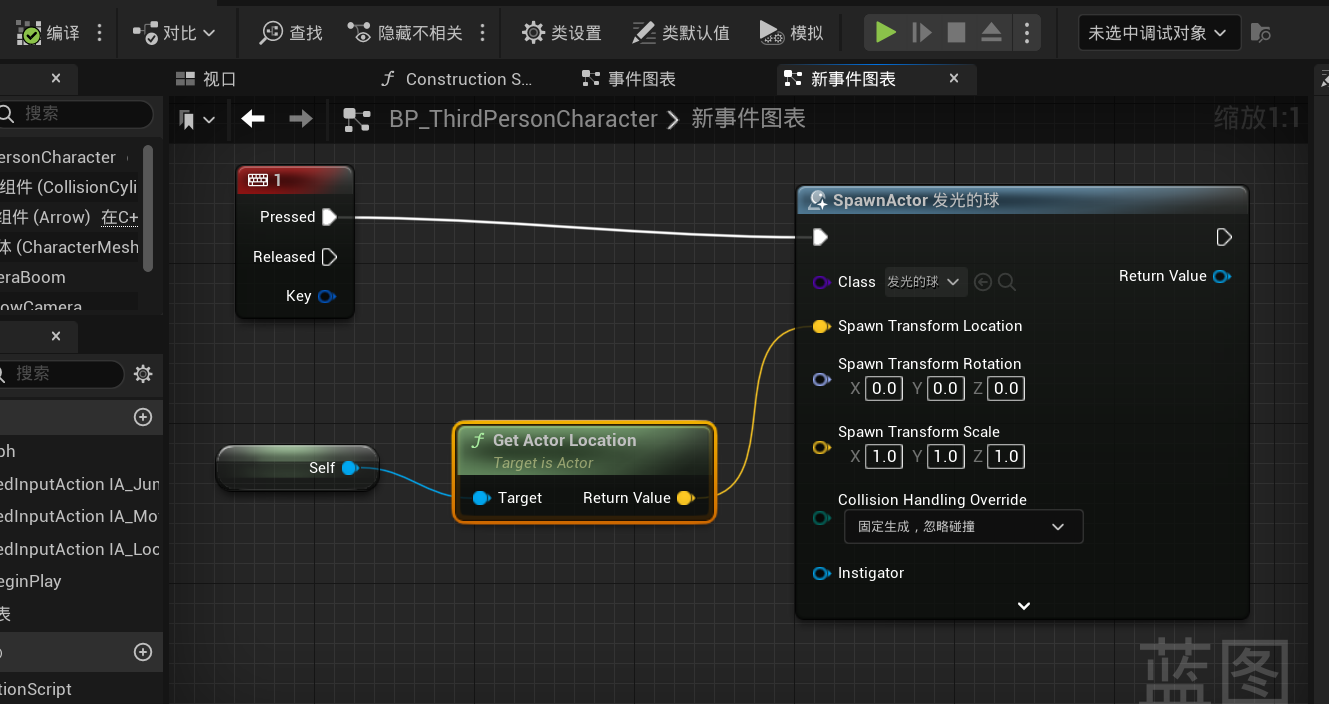Click the Skip/Advance frame button

[921, 33]
